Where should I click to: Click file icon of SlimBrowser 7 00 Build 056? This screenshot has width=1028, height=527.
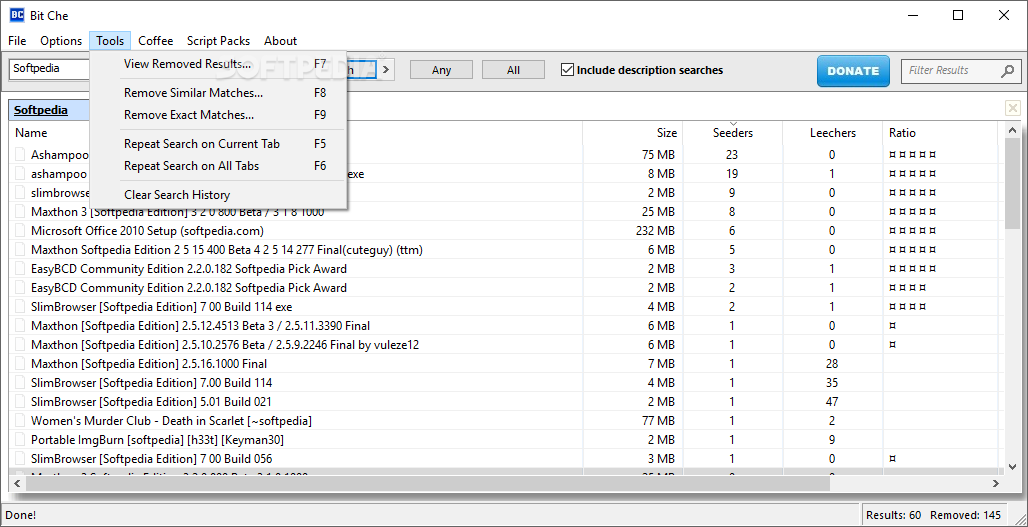tap(20, 459)
